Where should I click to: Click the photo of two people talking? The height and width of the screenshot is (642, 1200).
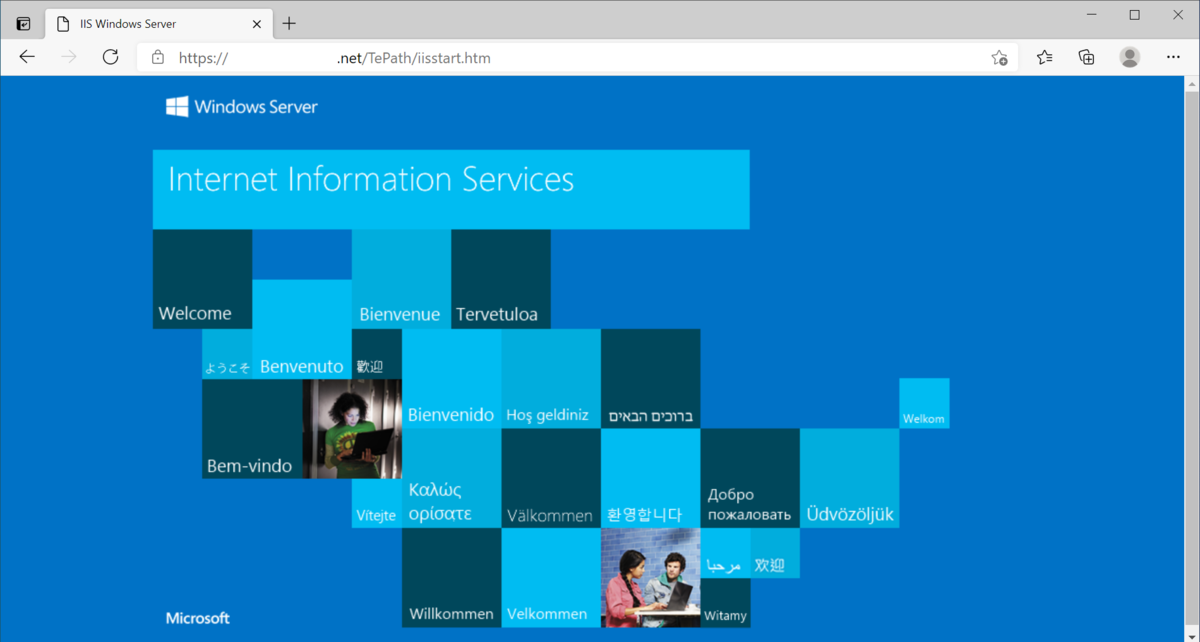point(651,578)
